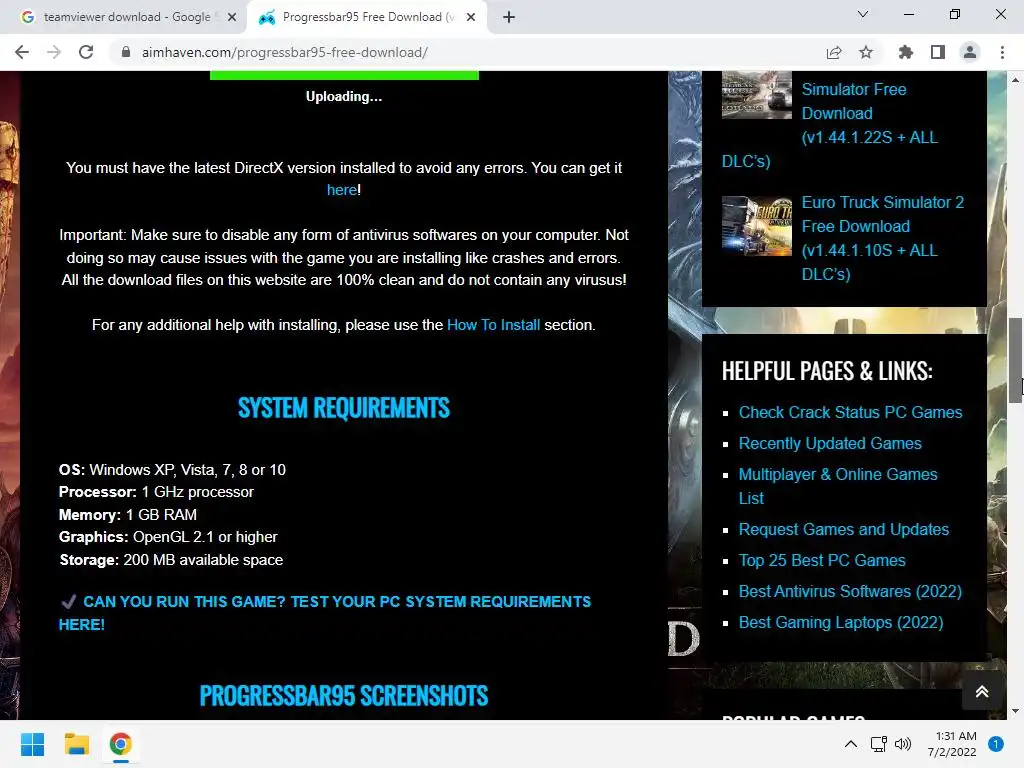Open Recently Updated Games link
The height and width of the screenshot is (768, 1024).
830,443
